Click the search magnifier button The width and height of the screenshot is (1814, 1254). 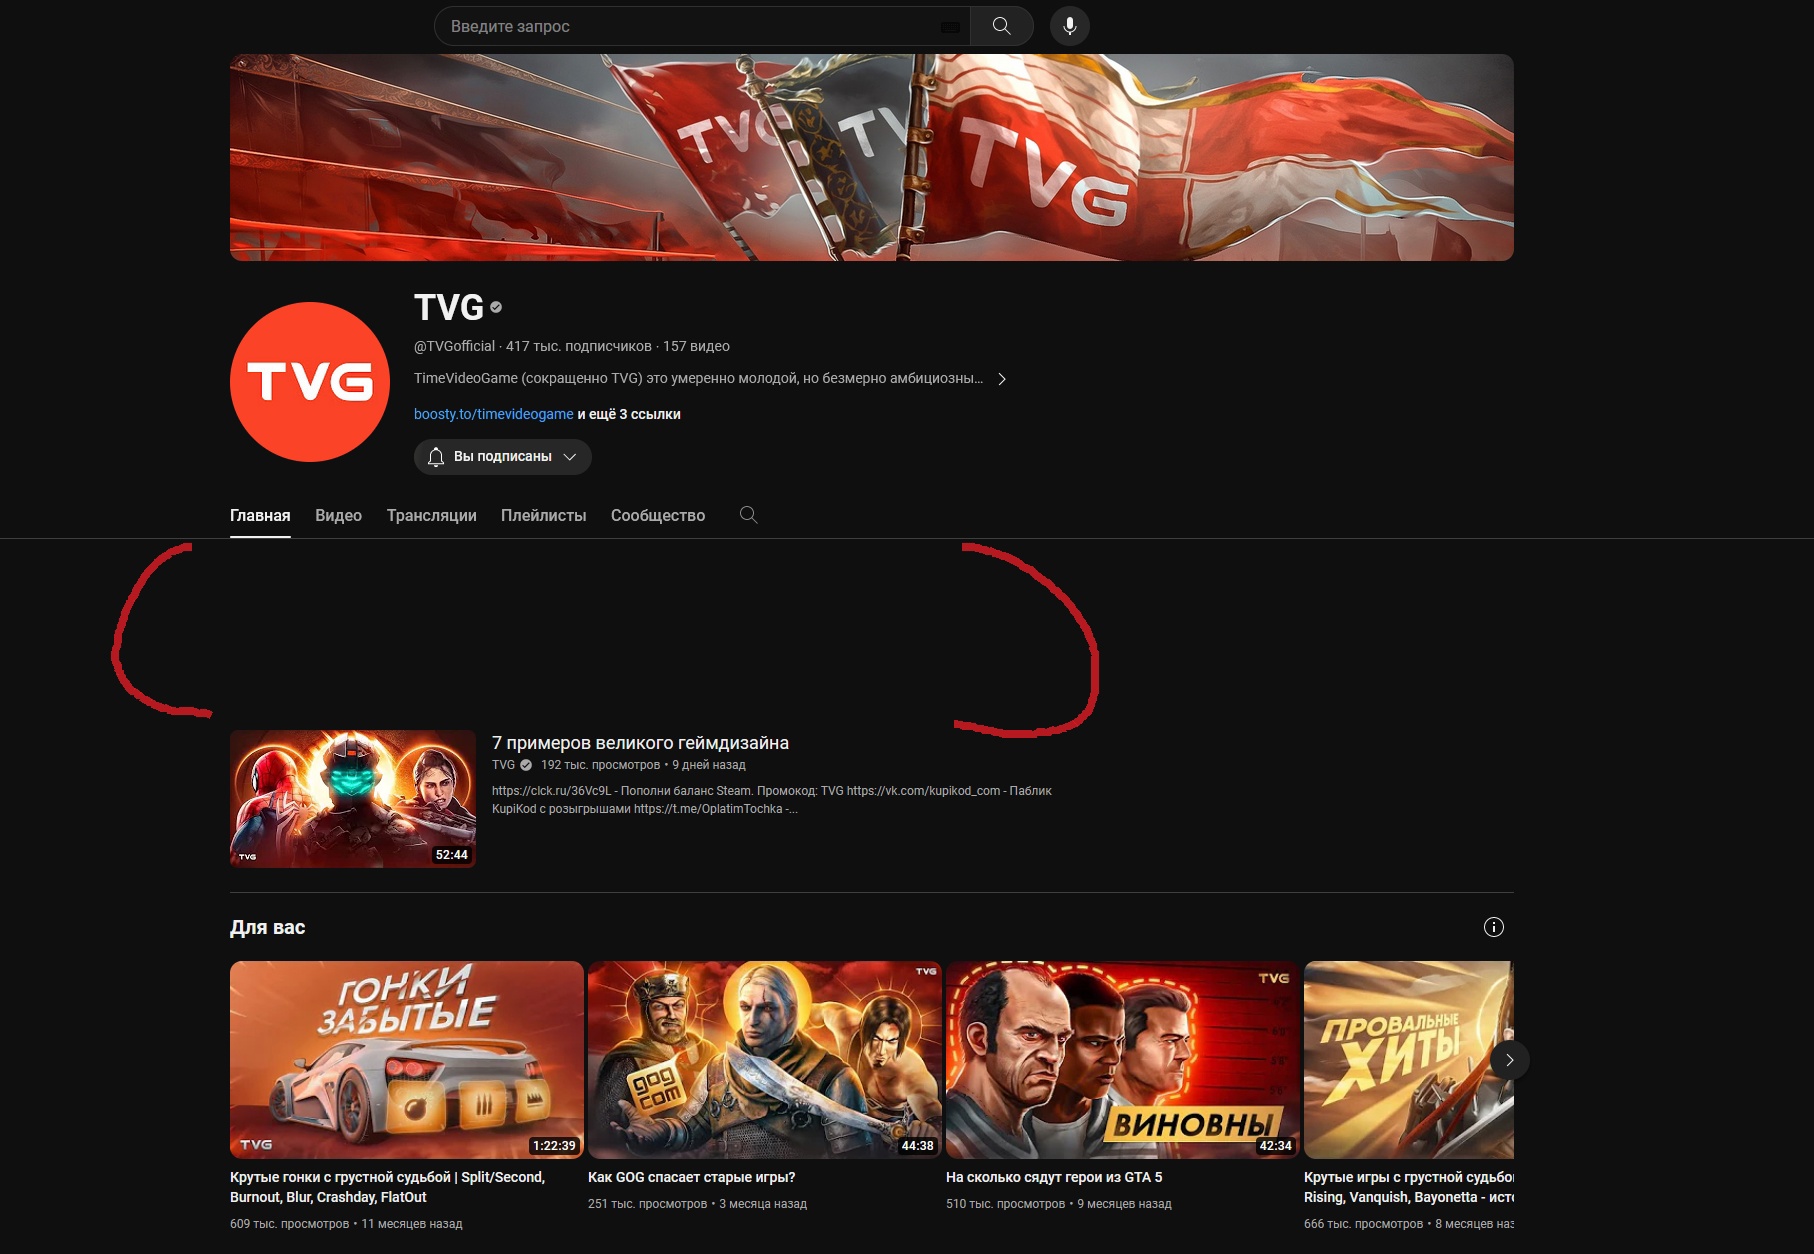[1001, 26]
